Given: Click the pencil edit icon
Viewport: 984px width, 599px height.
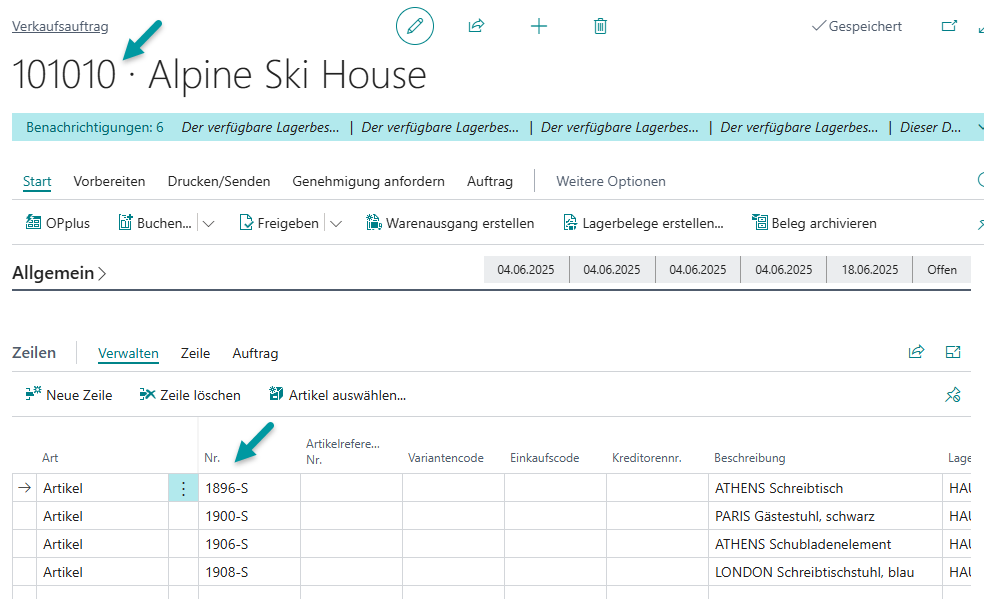Looking at the screenshot, I should (415, 26).
